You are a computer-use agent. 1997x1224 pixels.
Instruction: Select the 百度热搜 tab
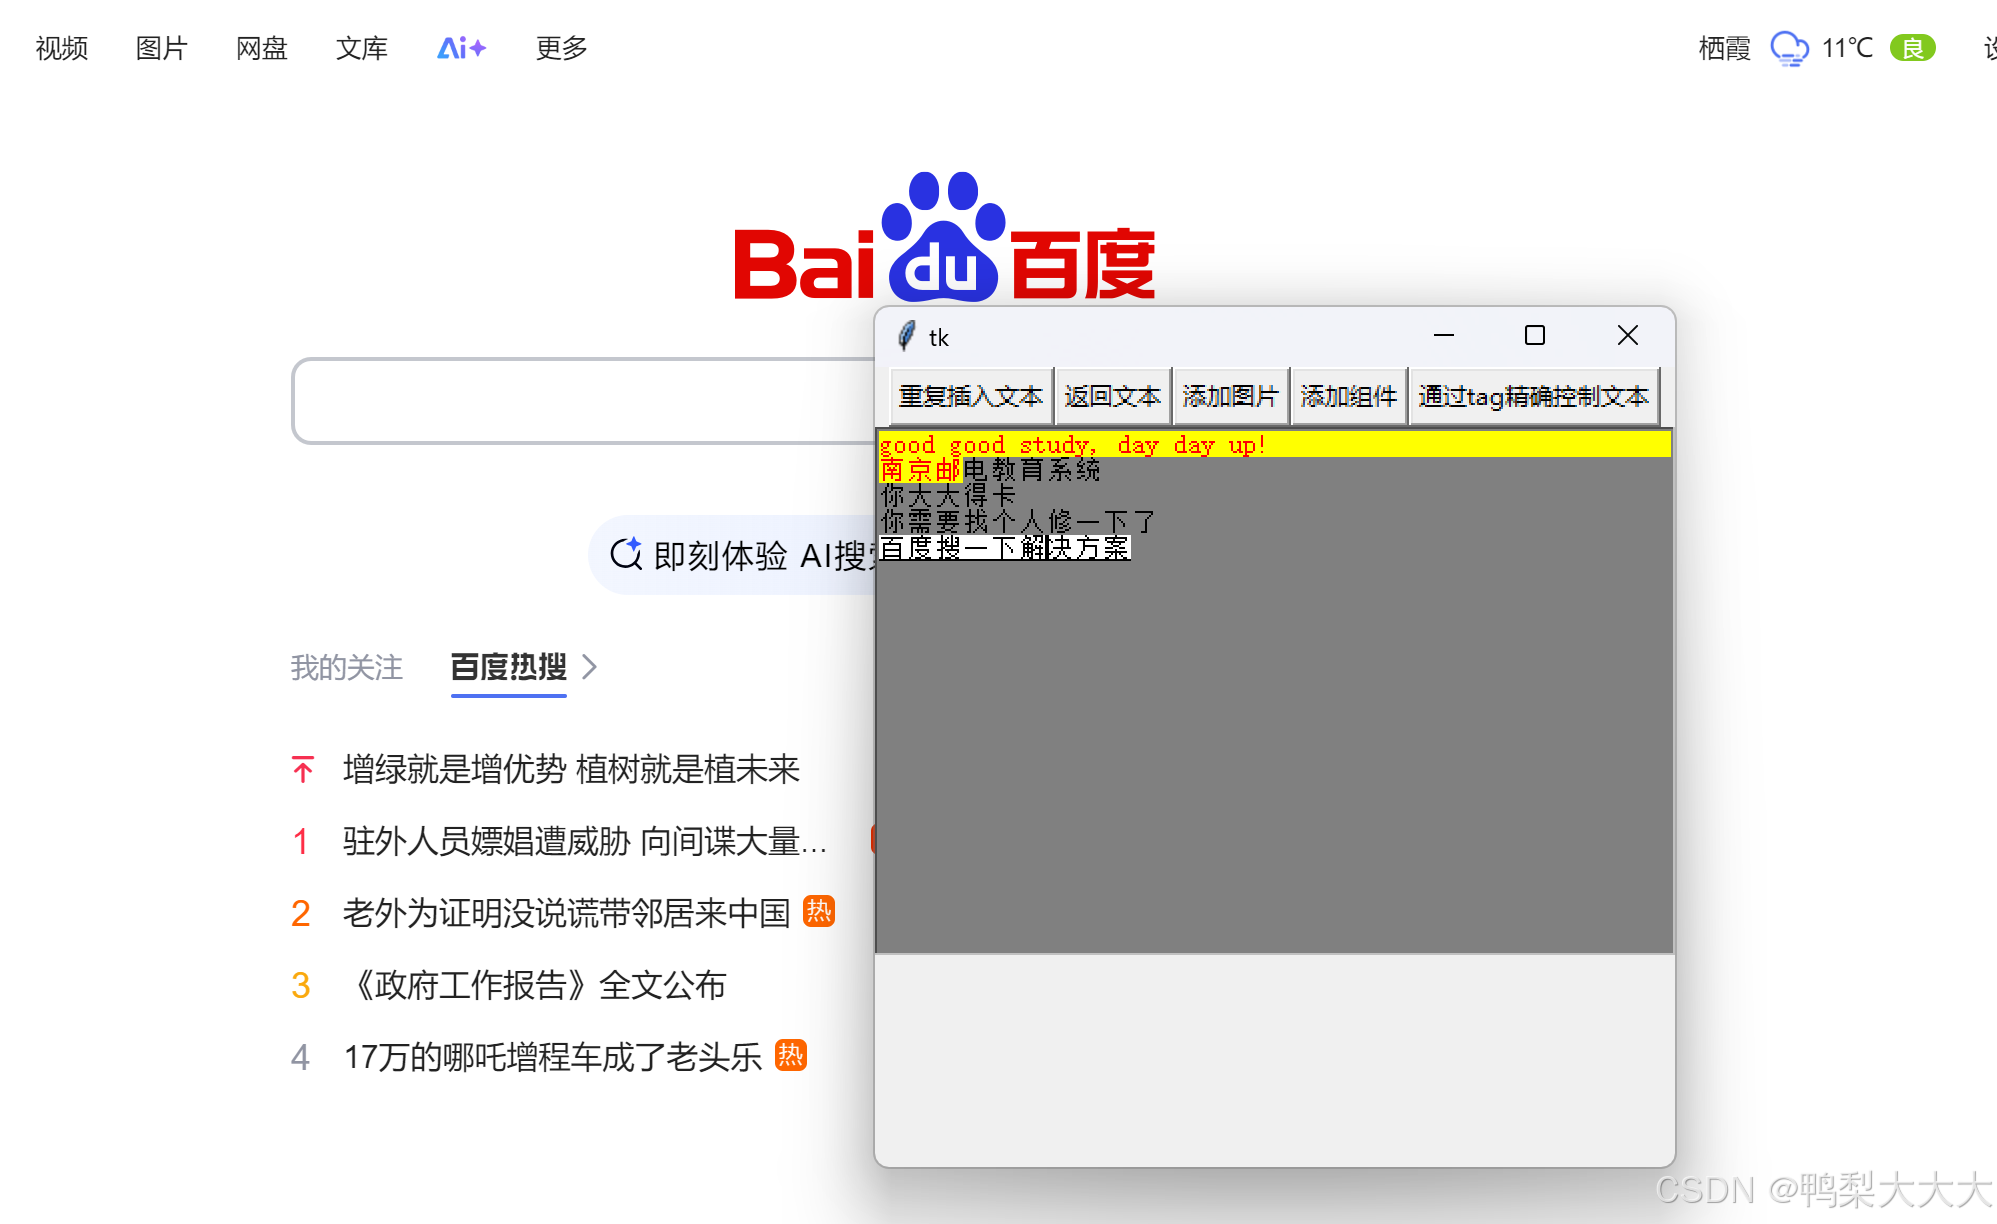pos(508,667)
